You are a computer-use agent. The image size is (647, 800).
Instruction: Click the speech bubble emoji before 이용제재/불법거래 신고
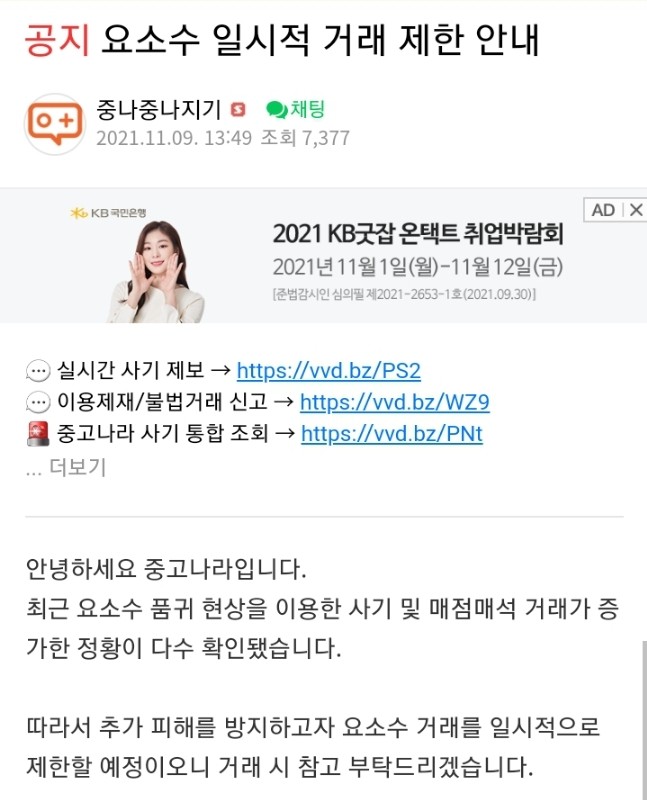tap(38, 403)
